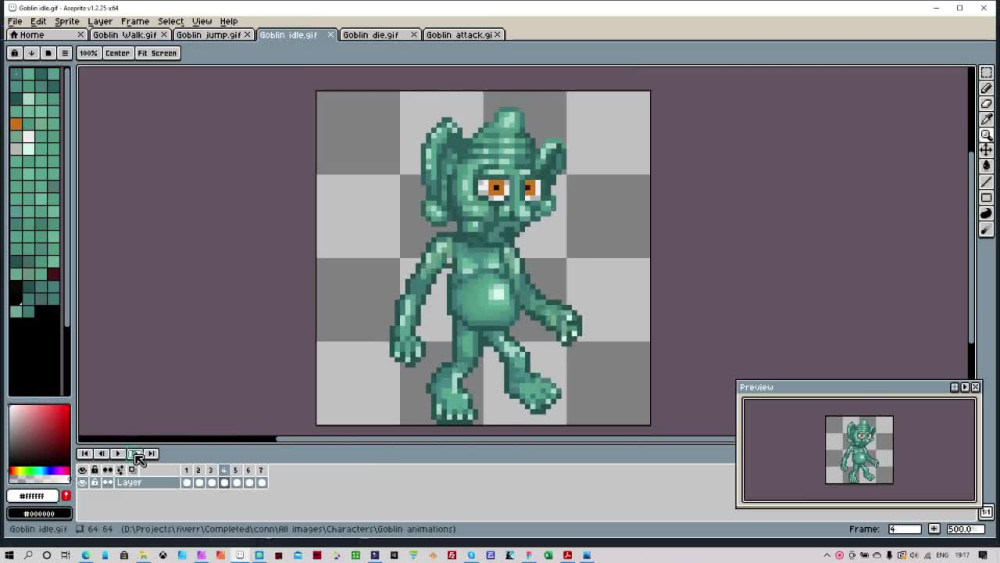Image resolution: width=1000 pixels, height=563 pixels.
Task: Select frame 1 header in timeline
Action: tap(186, 470)
